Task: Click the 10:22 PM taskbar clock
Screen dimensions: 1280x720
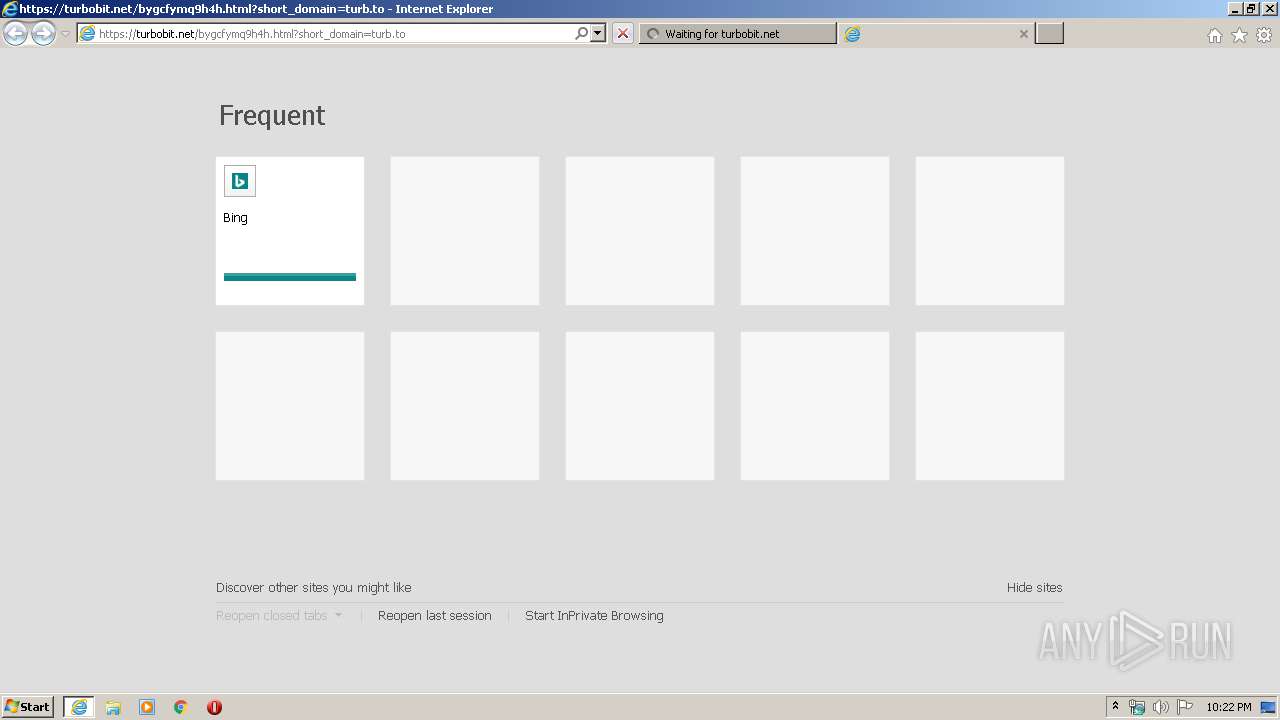Action: coord(1228,707)
